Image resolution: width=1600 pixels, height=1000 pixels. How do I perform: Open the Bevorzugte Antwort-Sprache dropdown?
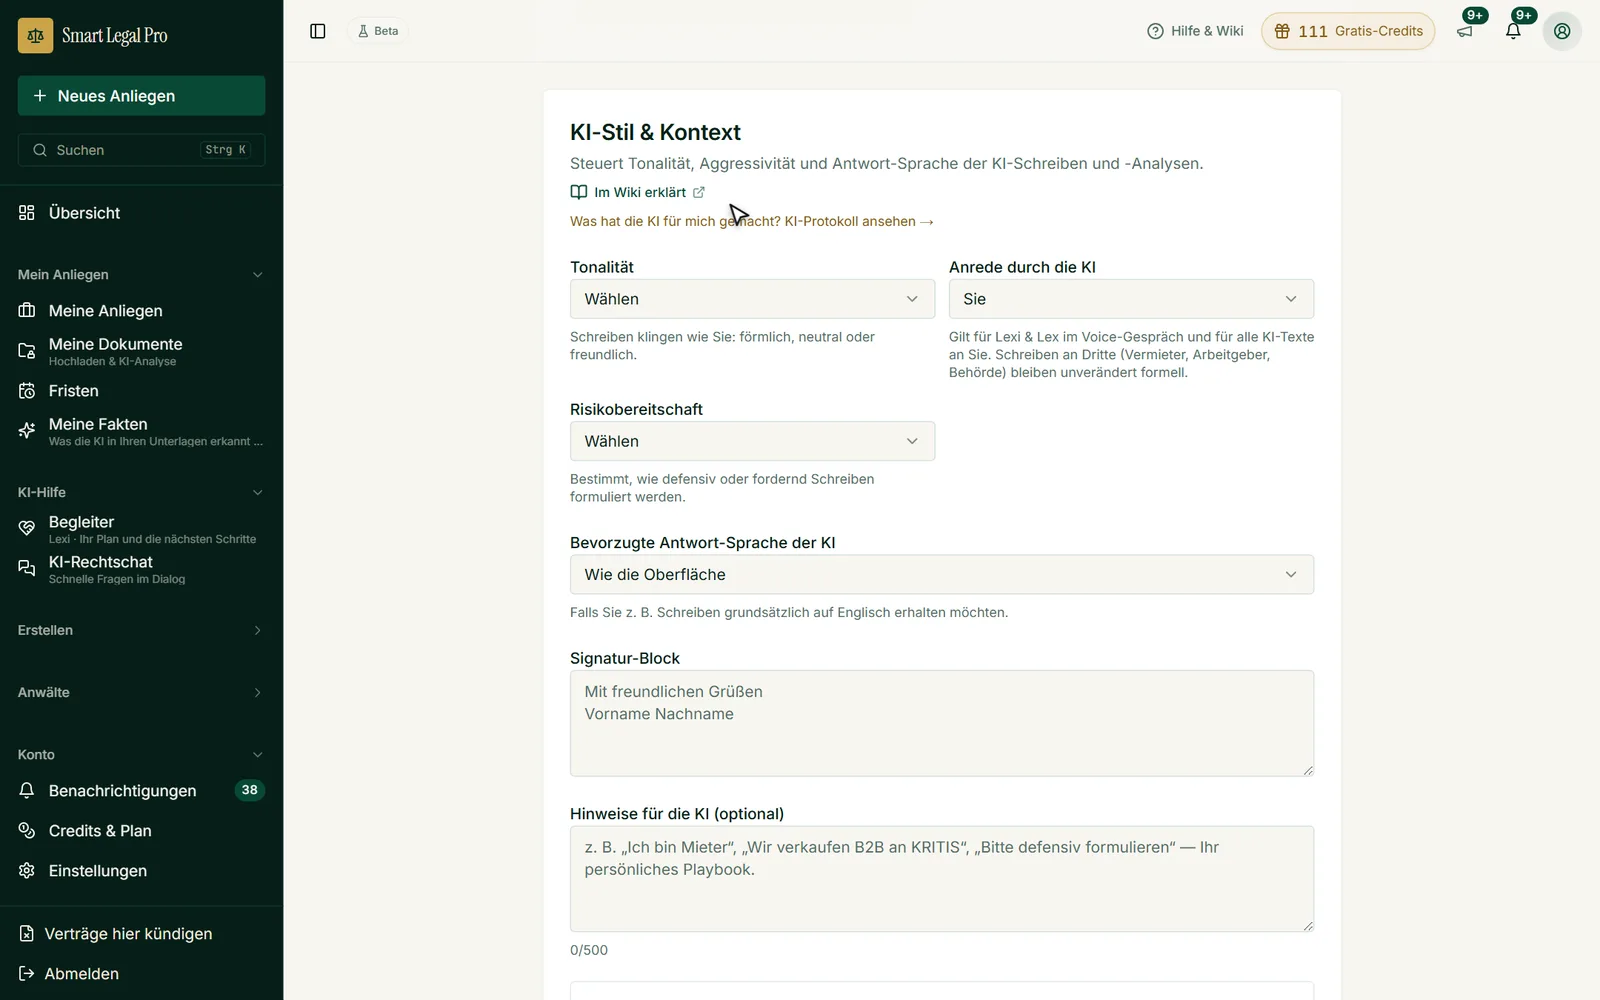[x=942, y=575]
